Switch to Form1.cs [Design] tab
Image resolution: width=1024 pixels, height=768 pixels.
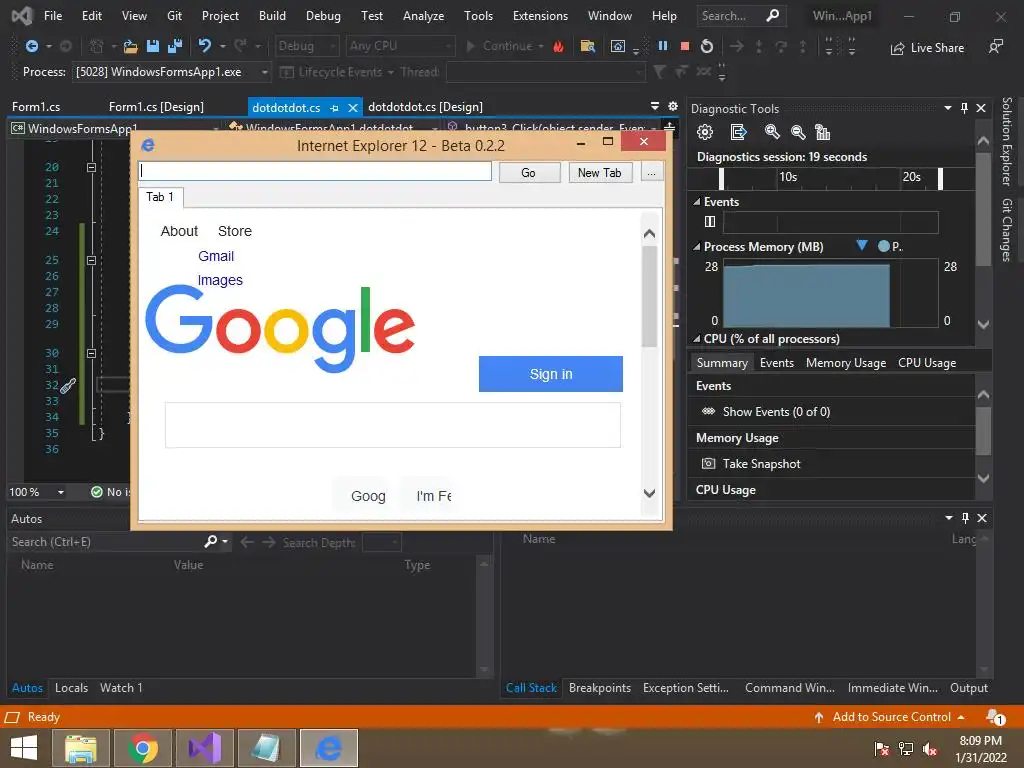point(156,107)
